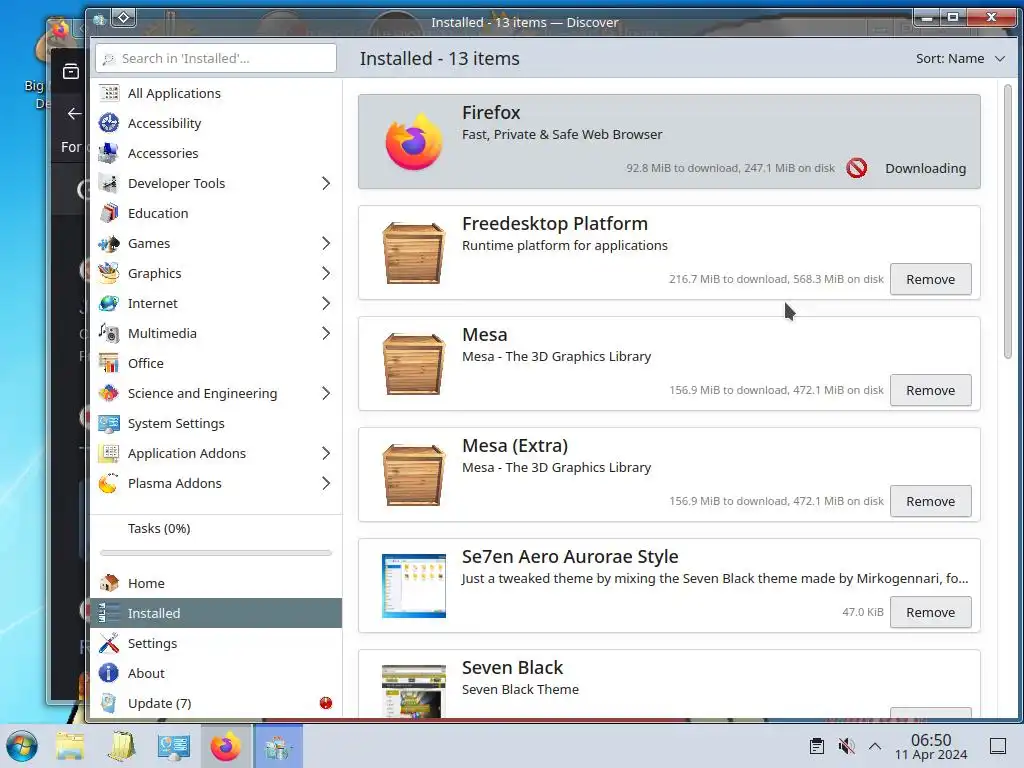
Task: Click the Accessories category icon
Action: click(108, 153)
